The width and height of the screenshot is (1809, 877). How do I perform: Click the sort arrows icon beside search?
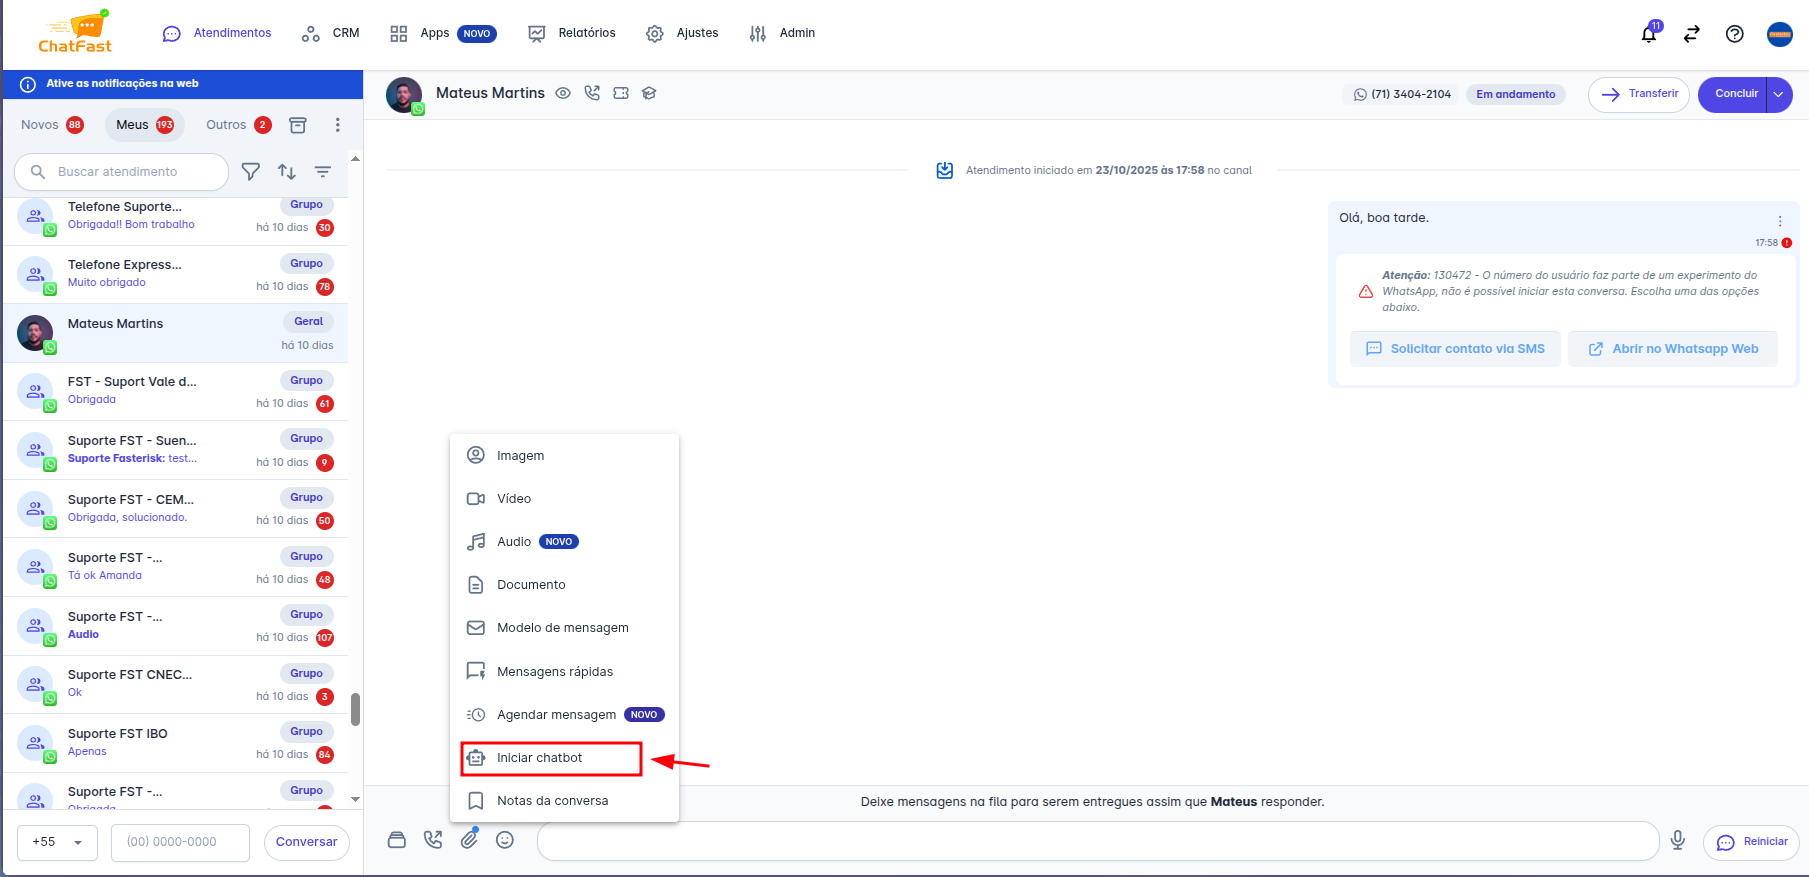tap(287, 172)
